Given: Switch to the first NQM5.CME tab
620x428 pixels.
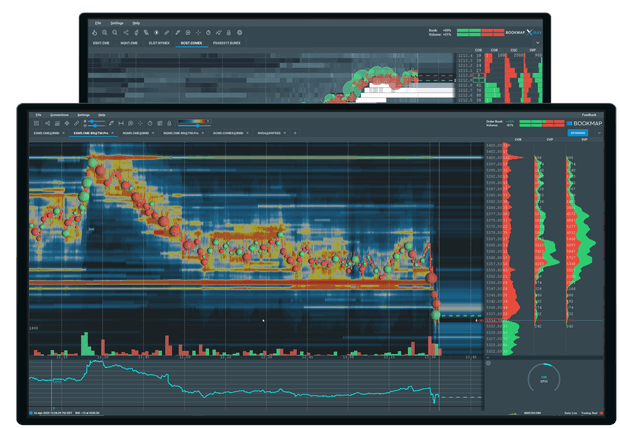Looking at the screenshot, I should [136, 133].
